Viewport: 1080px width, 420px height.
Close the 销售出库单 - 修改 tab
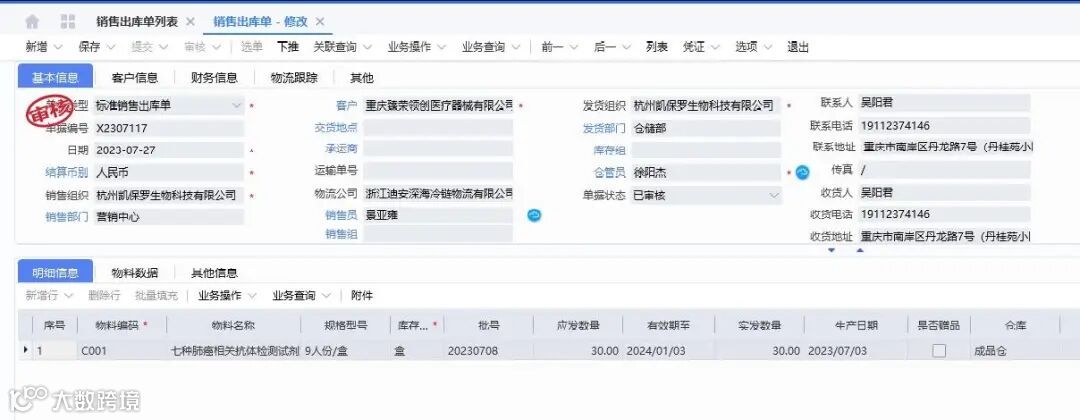coord(320,22)
